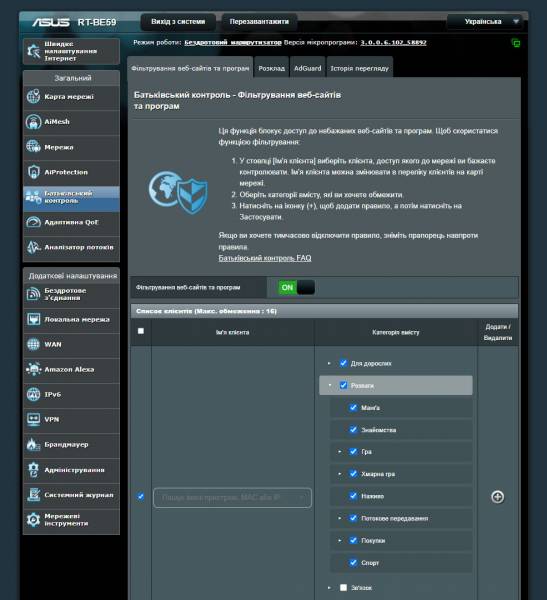The height and width of the screenshot is (600, 547).
Task: Expand the Зв'язок category arrow
Action: point(329,587)
